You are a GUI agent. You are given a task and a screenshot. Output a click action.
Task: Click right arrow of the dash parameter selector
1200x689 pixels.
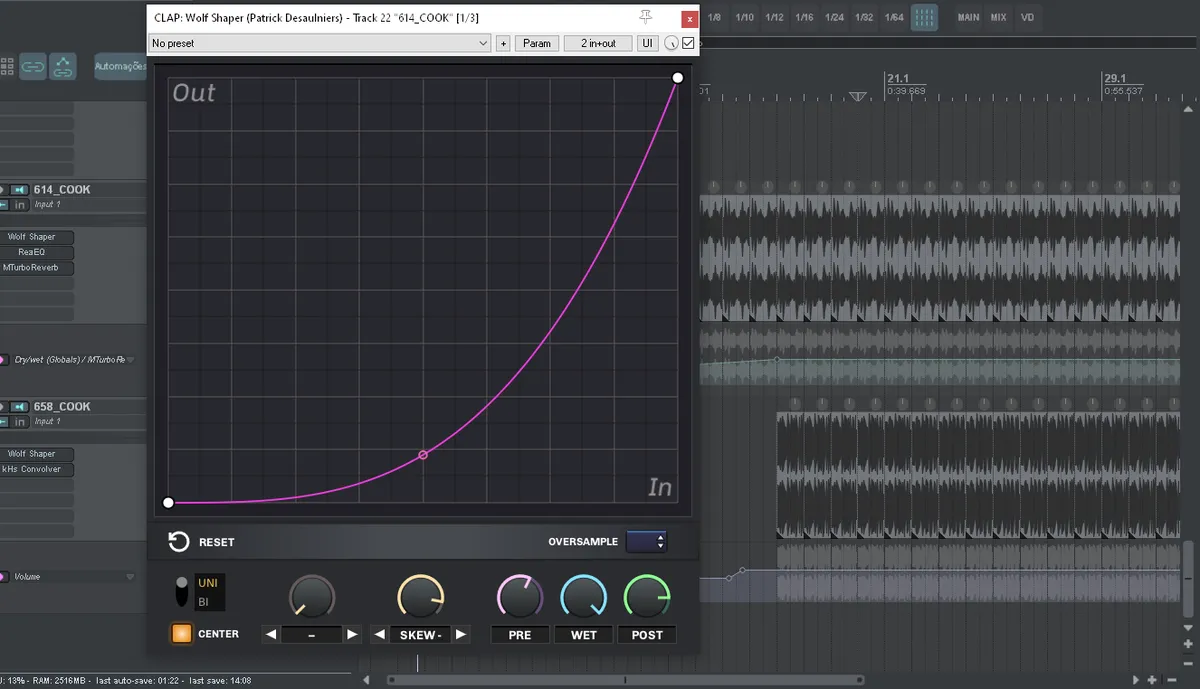(352, 634)
